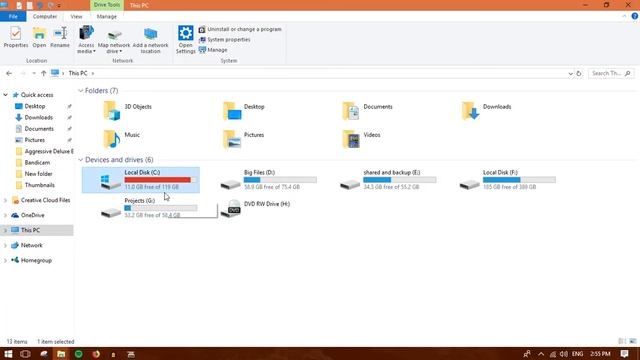640x360 pixels.
Task: Select the Videos folder icon
Action: coord(351,139)
